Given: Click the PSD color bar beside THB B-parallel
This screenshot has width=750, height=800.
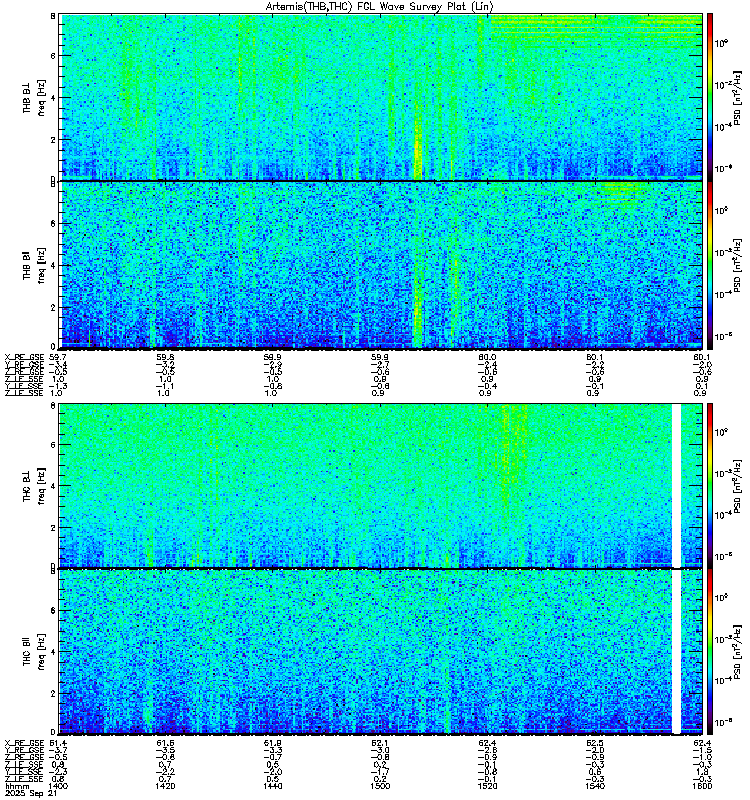Looking at the screenshot, I should click(710, 265).
